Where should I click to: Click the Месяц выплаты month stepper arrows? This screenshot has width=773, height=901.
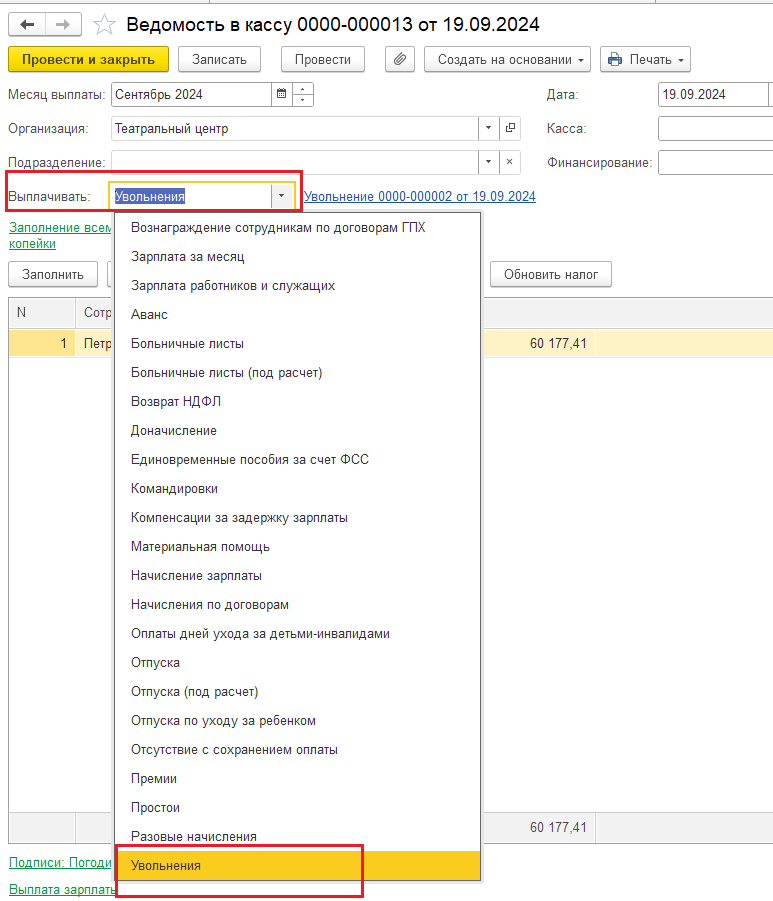pyautogui.click(x=303, y=94)
